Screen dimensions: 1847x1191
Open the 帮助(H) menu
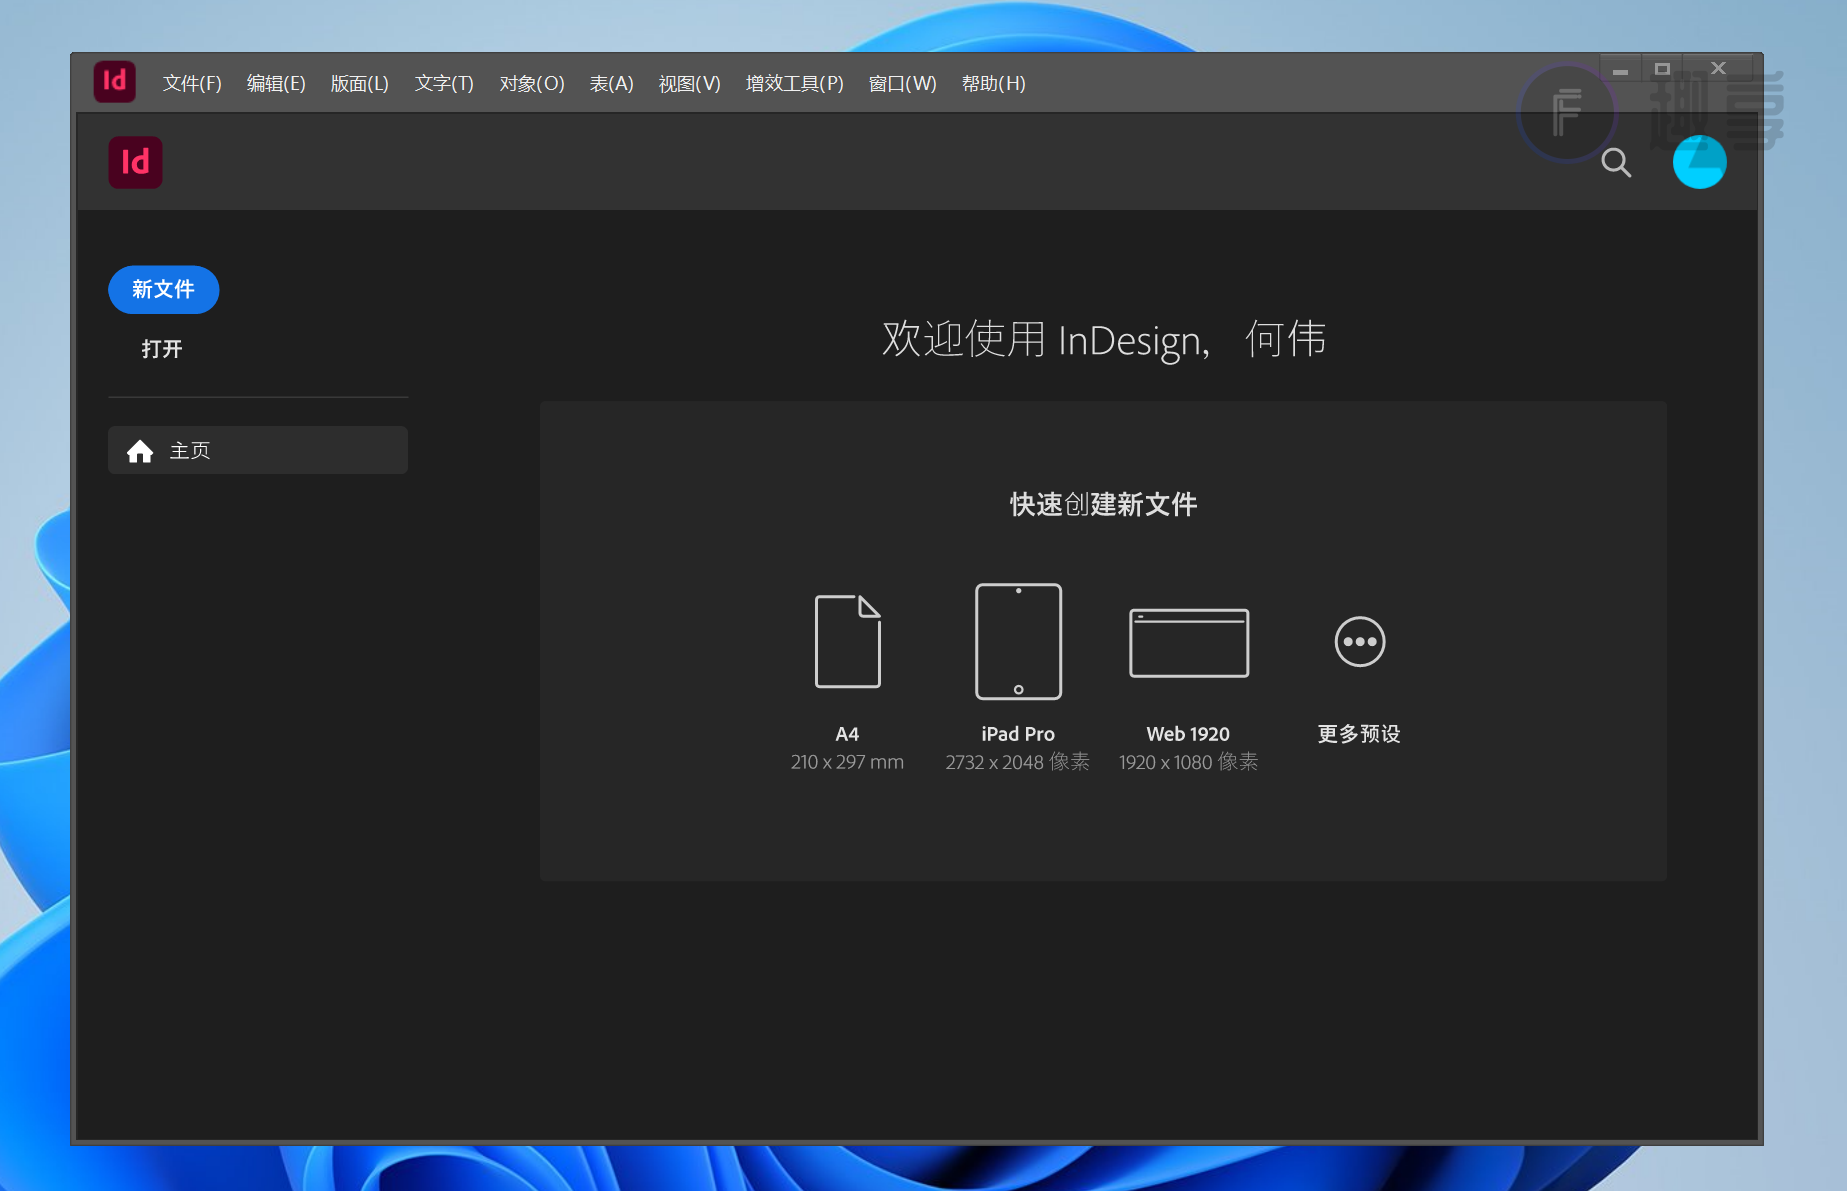click(x=993, y=83)
